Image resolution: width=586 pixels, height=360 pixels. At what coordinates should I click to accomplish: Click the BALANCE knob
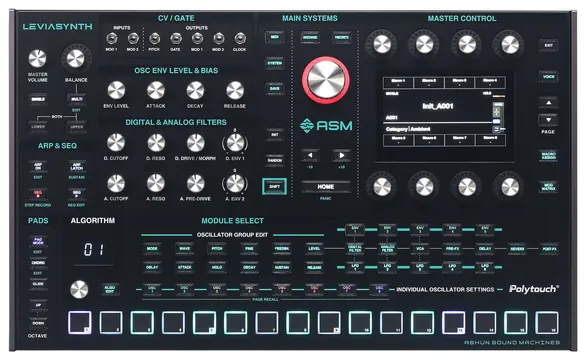click(76, 58)
